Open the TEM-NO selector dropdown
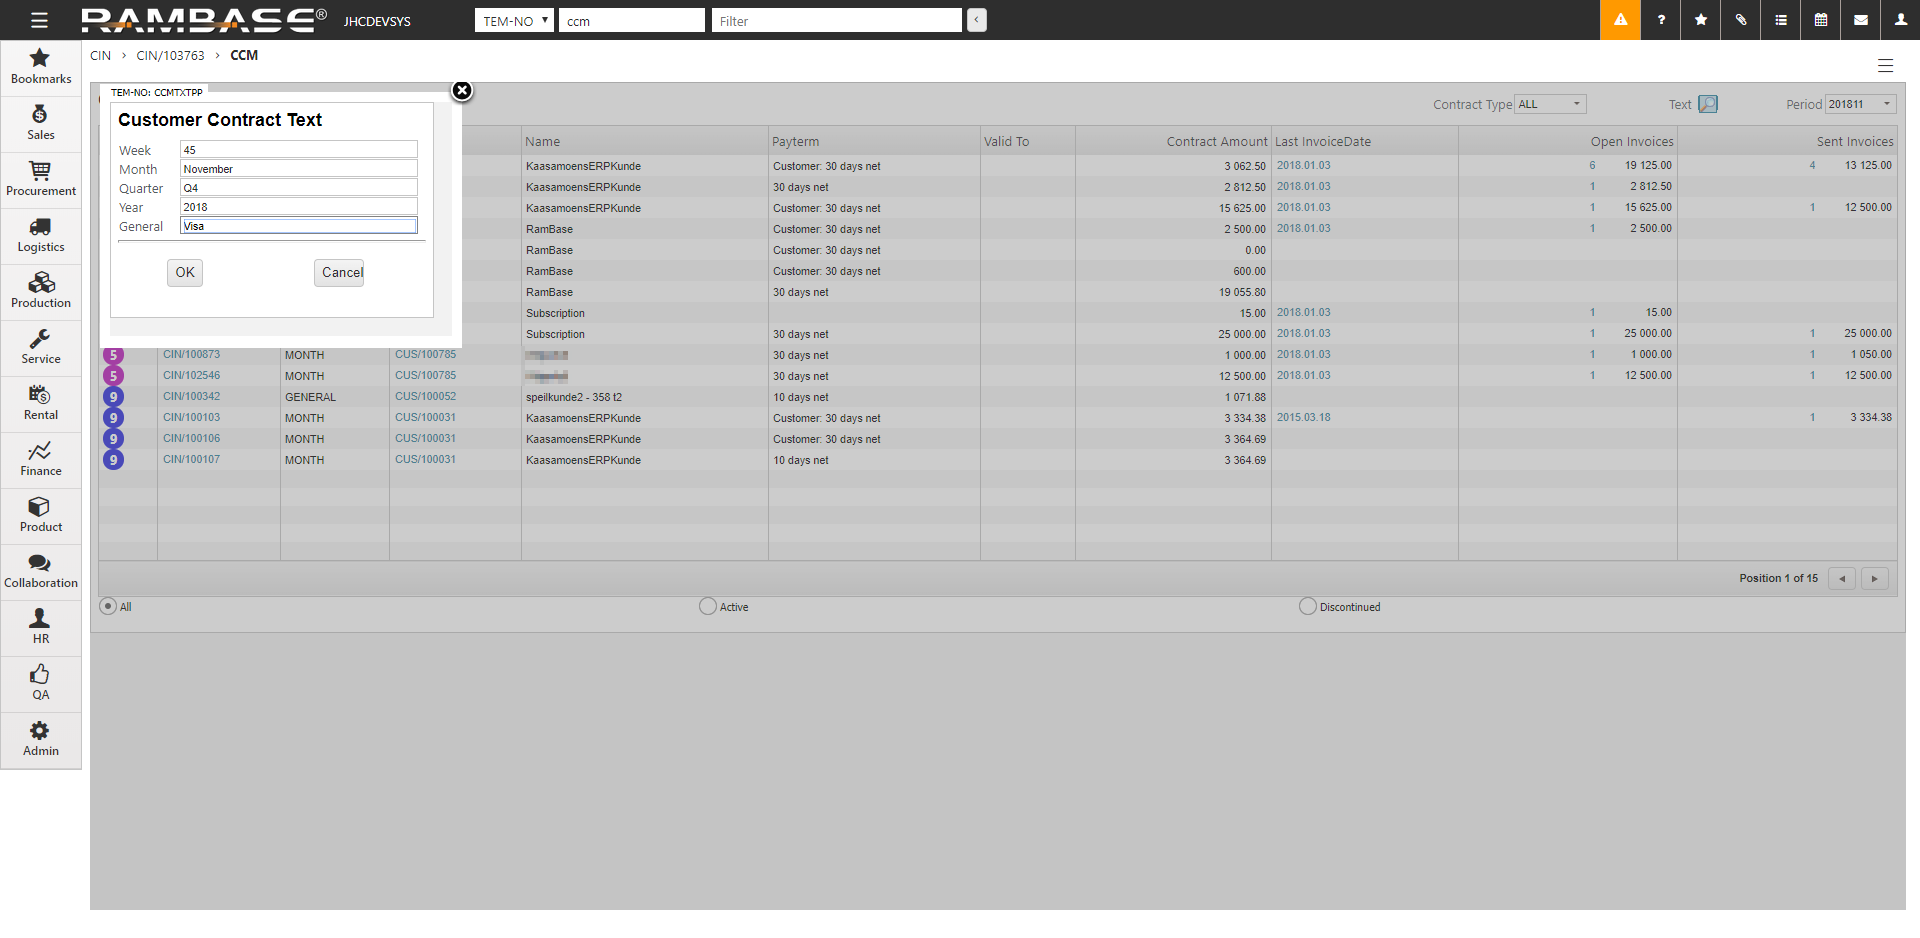The image size is (1920, 938). pyautogui.click(x=514, y=21)
